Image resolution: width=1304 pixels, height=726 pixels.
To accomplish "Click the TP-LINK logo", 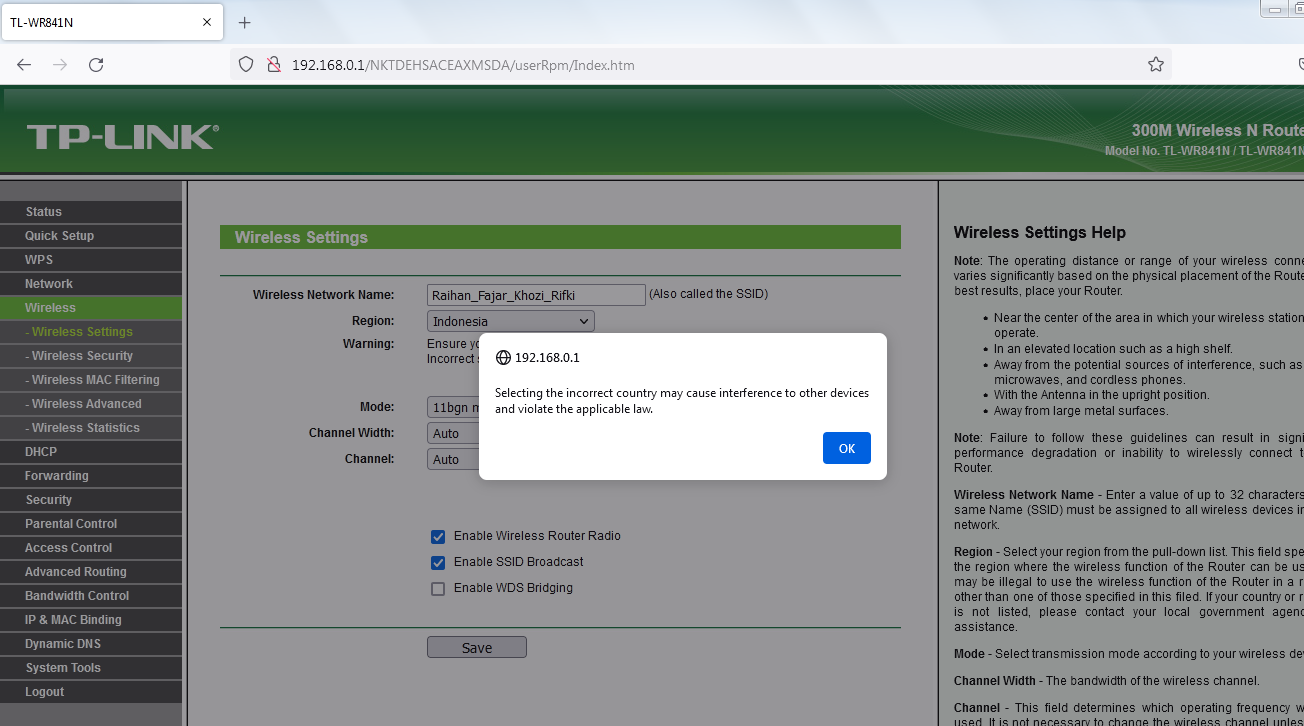I will [x=122, y=136].
